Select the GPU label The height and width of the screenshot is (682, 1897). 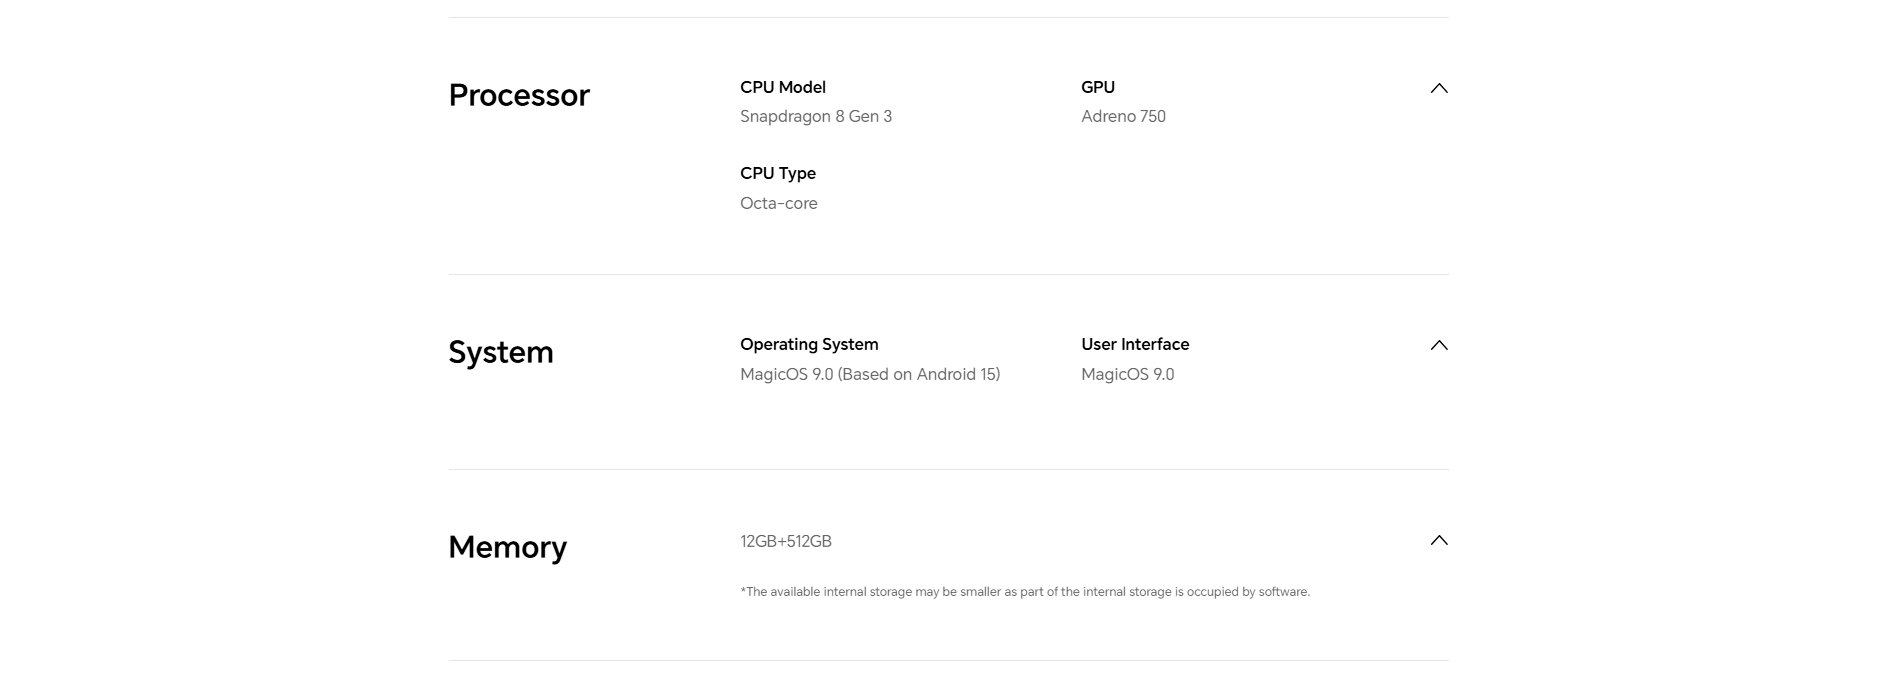1098,87
